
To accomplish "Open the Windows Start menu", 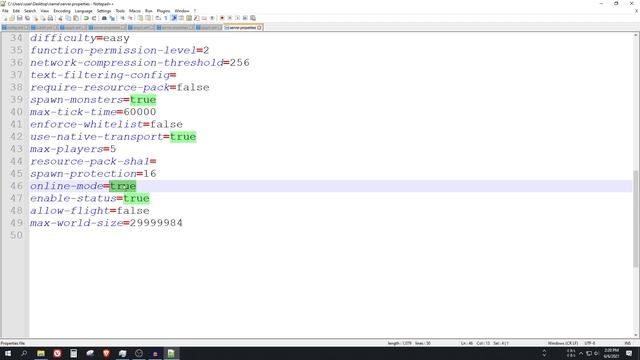I will click(x=8, y=353).
